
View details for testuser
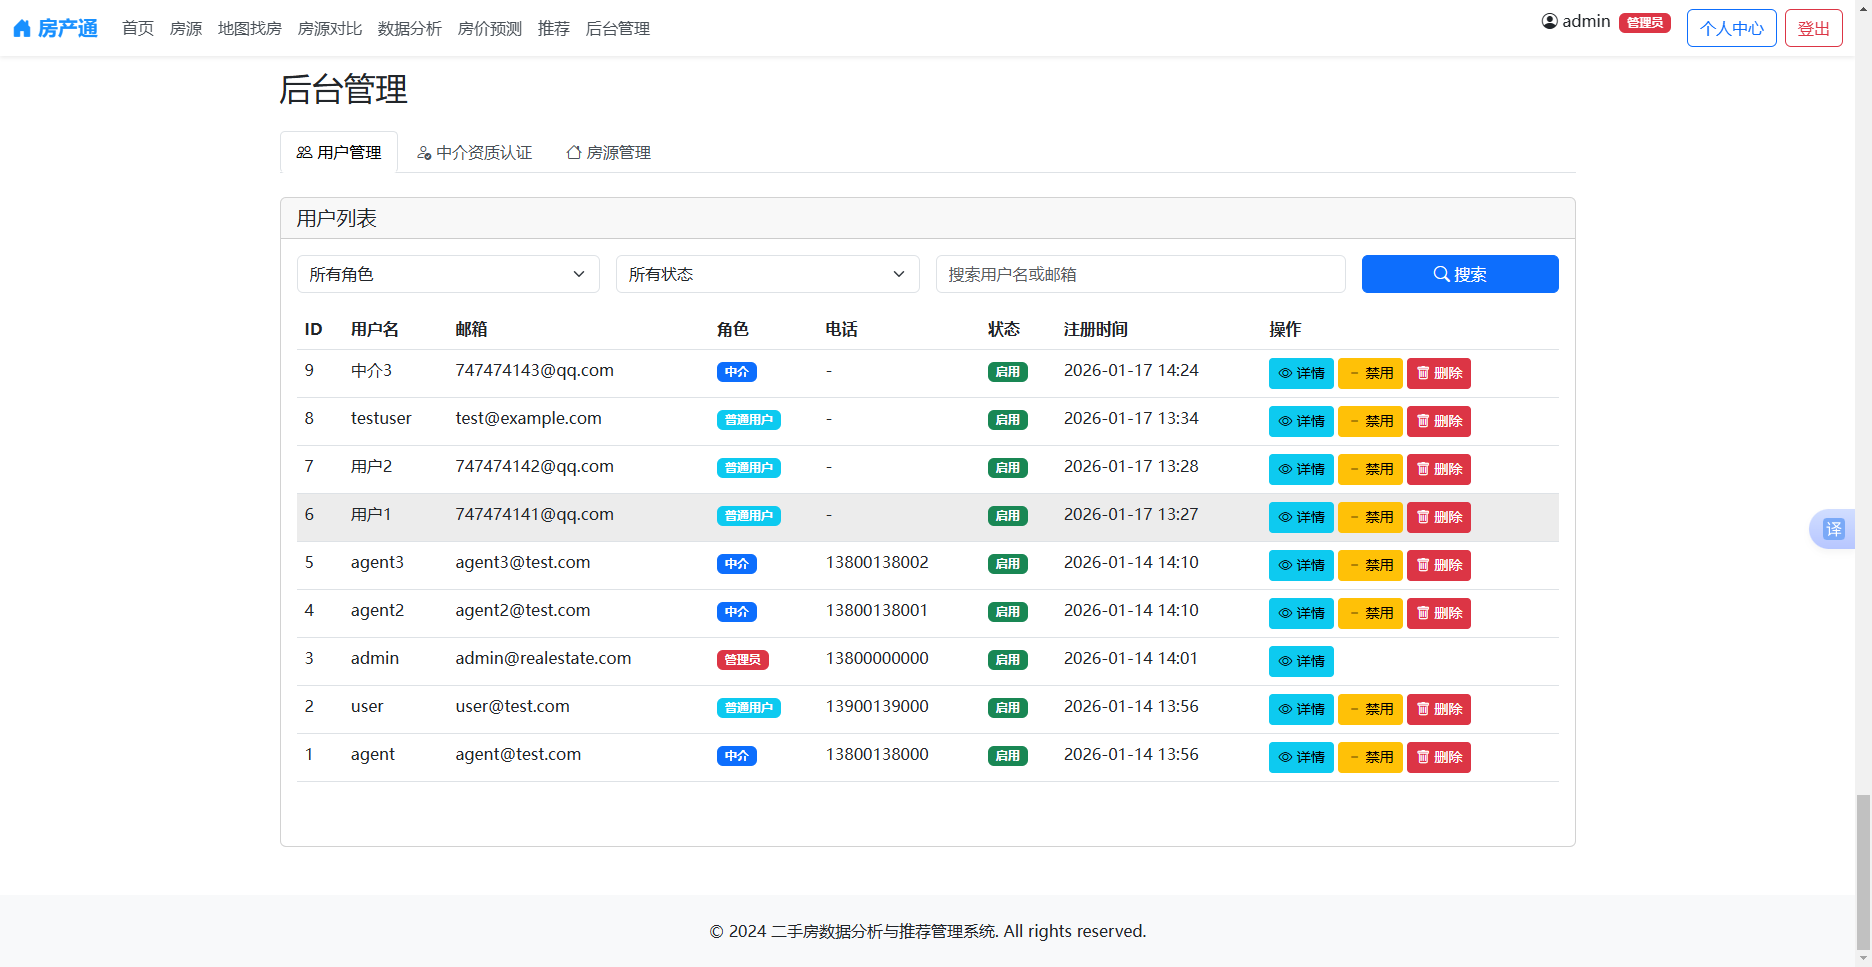click(x=1301, y=421)
